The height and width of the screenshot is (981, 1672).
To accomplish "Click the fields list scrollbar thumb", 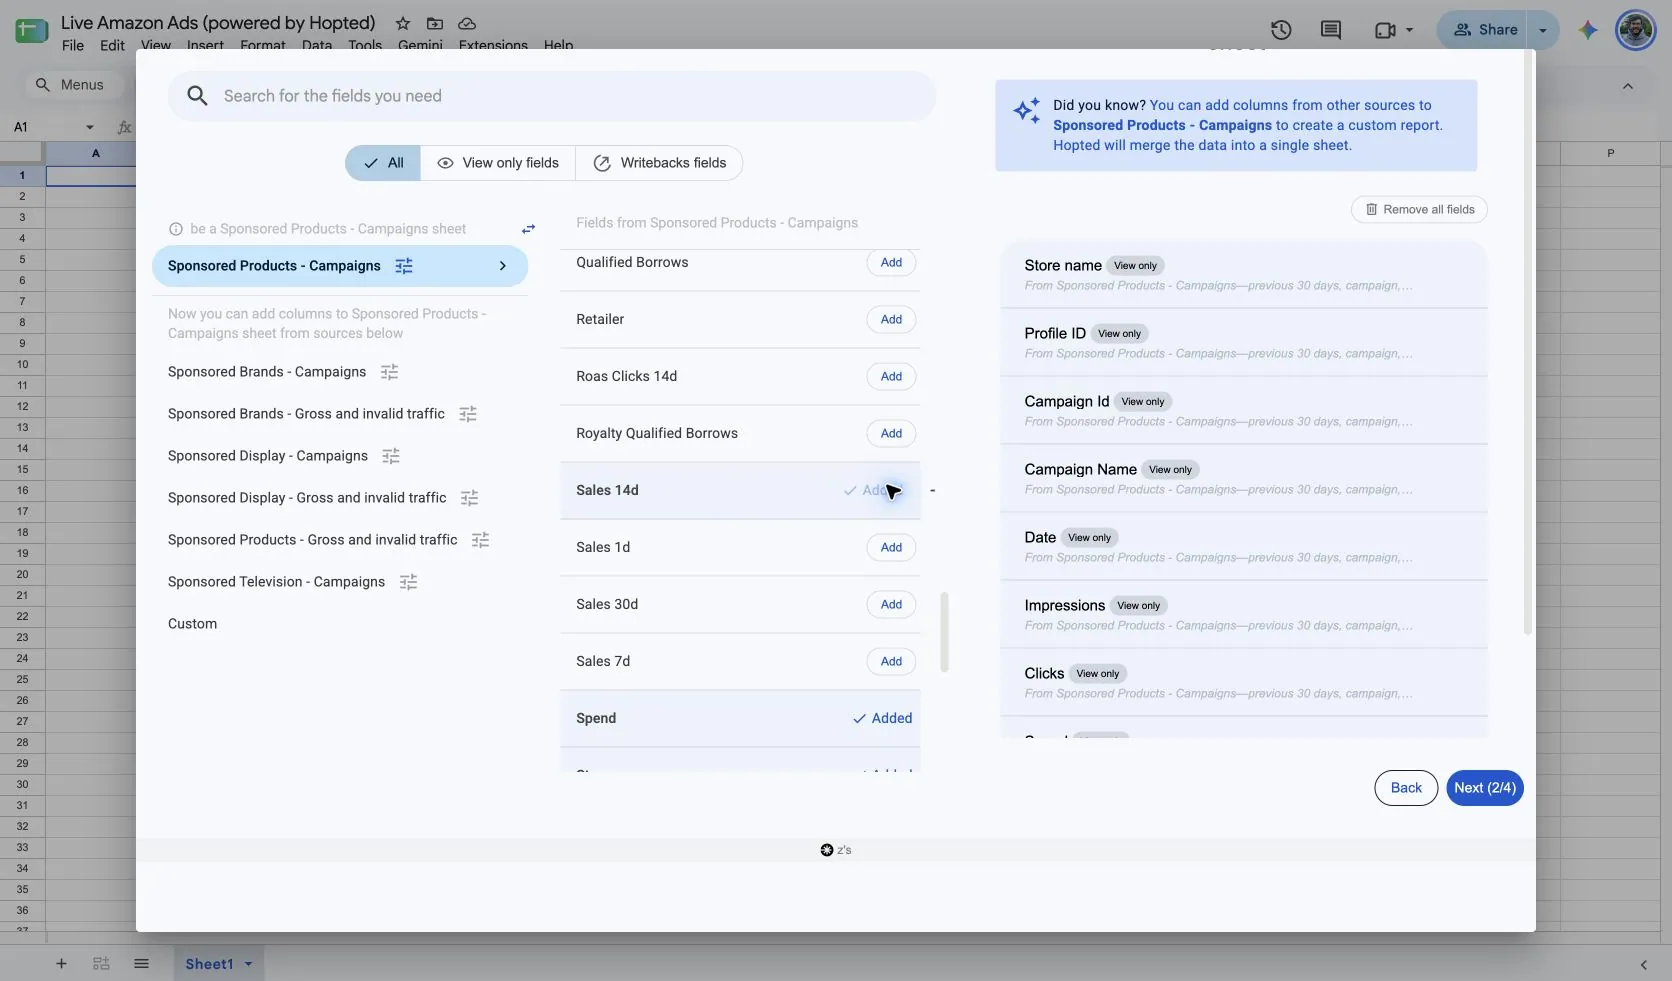I will pos(944,632).
